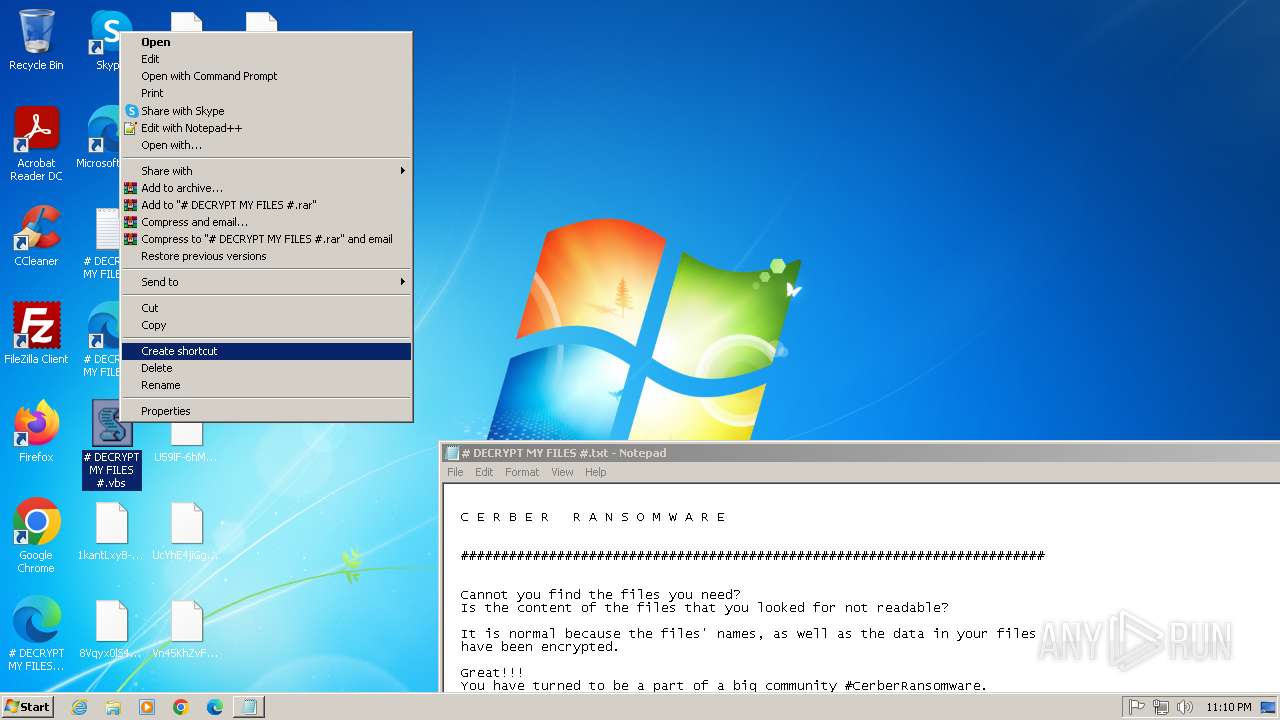Open Chrome from the taskbar
This screenshot has height=720, width=1280.
181,707
